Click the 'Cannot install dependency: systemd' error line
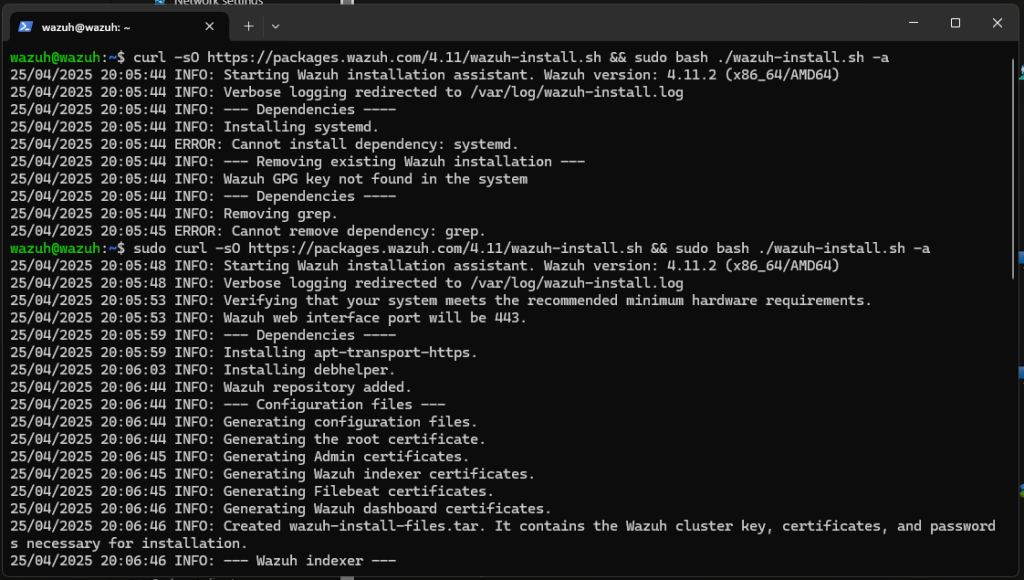This screenshot has width=1024, height=580. click(x=264, y=144)
